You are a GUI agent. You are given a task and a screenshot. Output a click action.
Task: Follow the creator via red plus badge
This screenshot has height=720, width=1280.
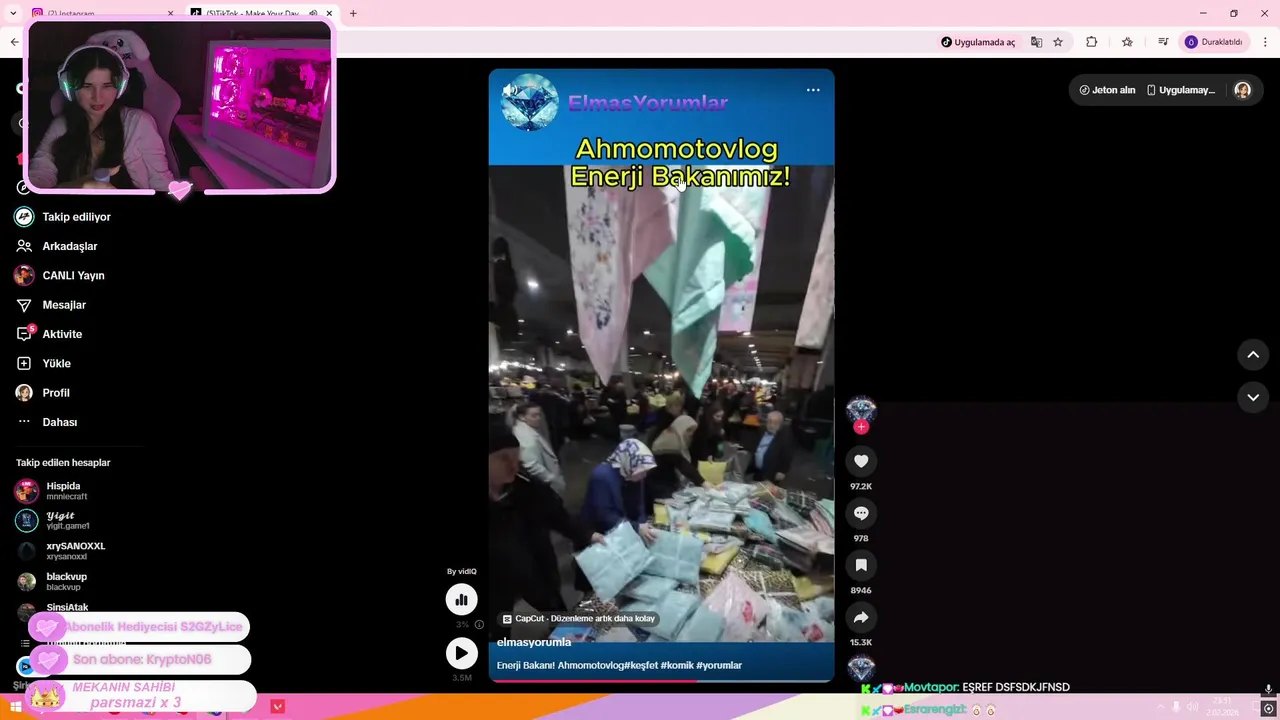point(861,427)
